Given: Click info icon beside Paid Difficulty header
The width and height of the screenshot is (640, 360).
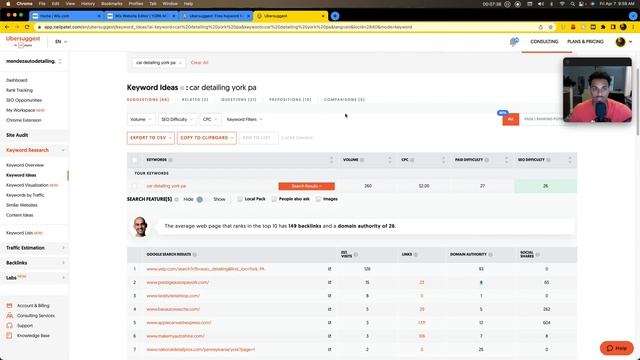Looking at the screenshot, I should (487, 160).
